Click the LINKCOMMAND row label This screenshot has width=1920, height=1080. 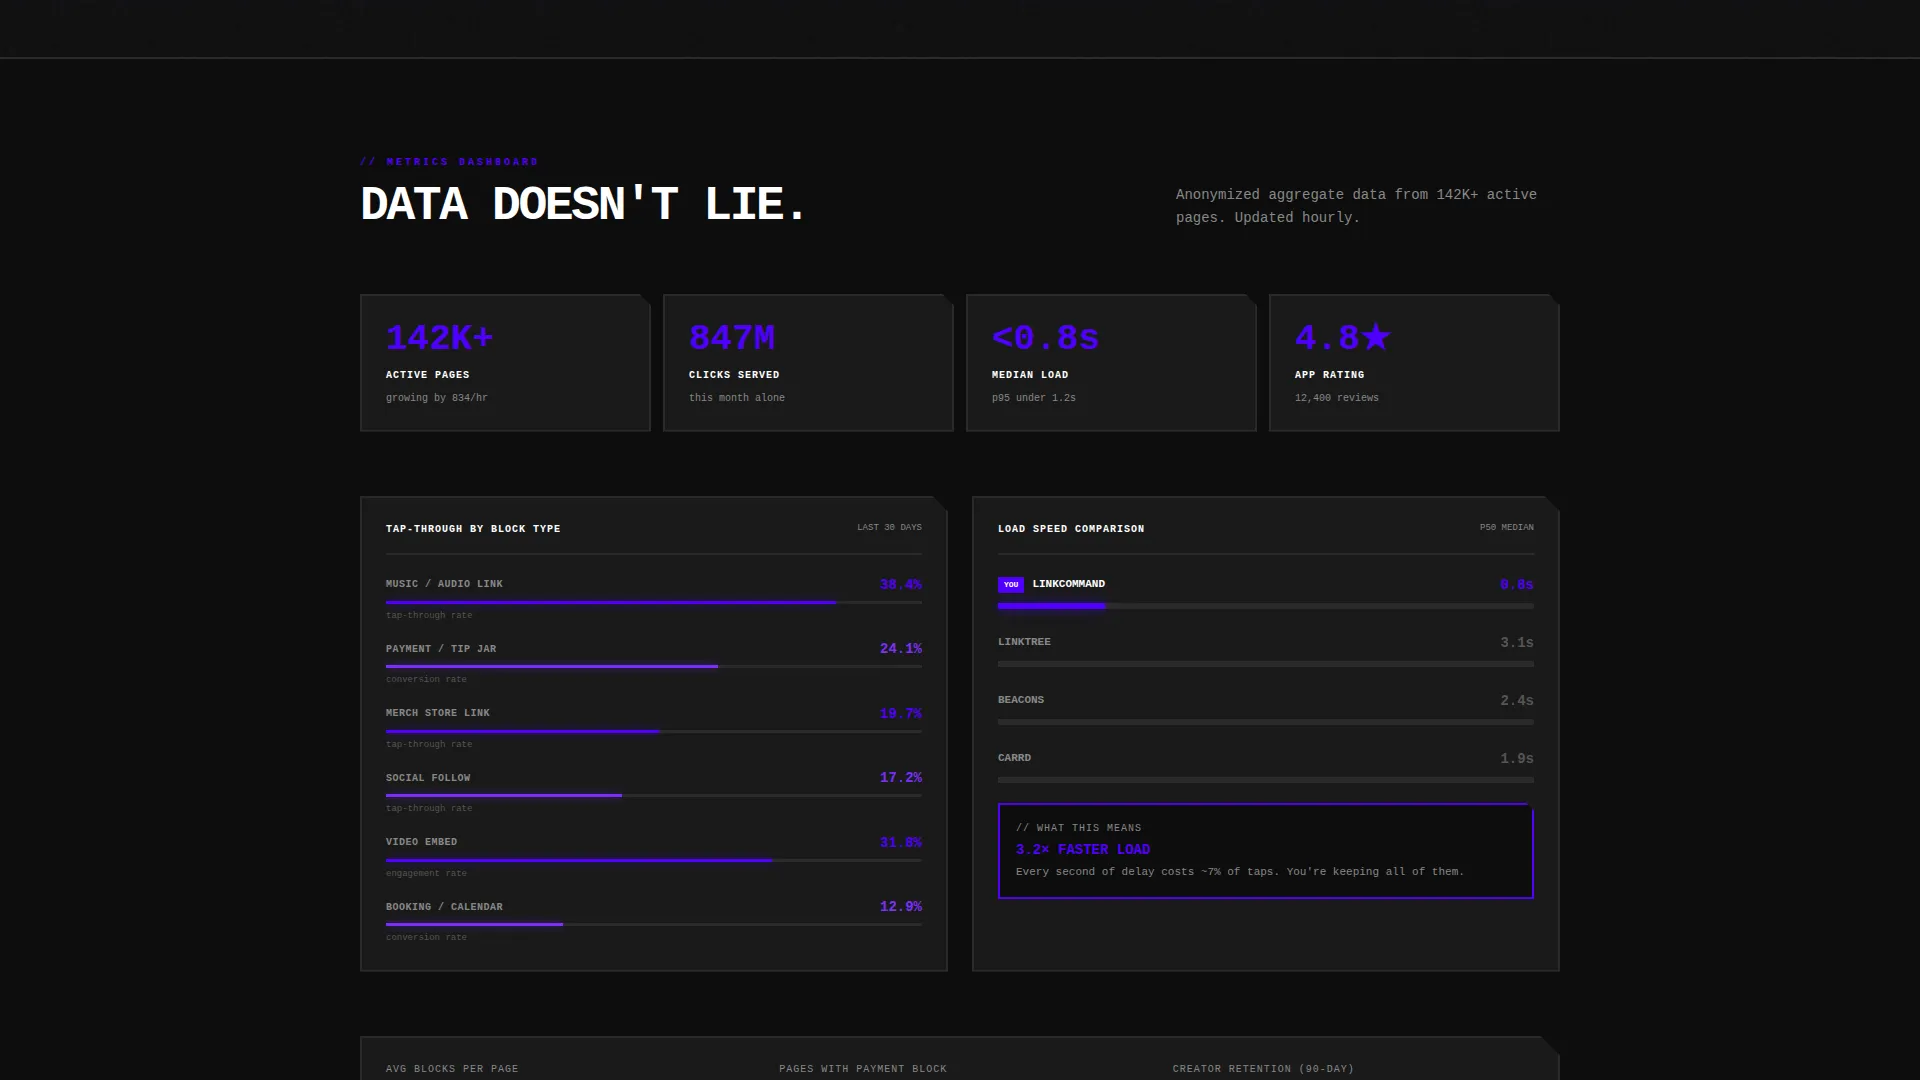[x=1069, y=583]
